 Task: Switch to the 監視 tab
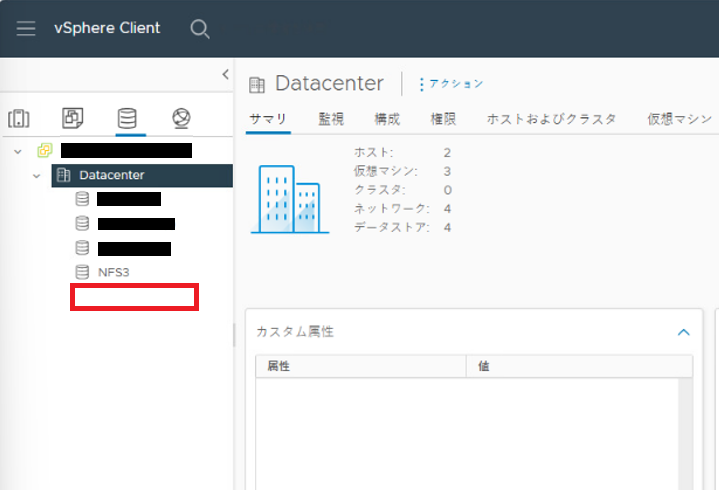(331, 119)
